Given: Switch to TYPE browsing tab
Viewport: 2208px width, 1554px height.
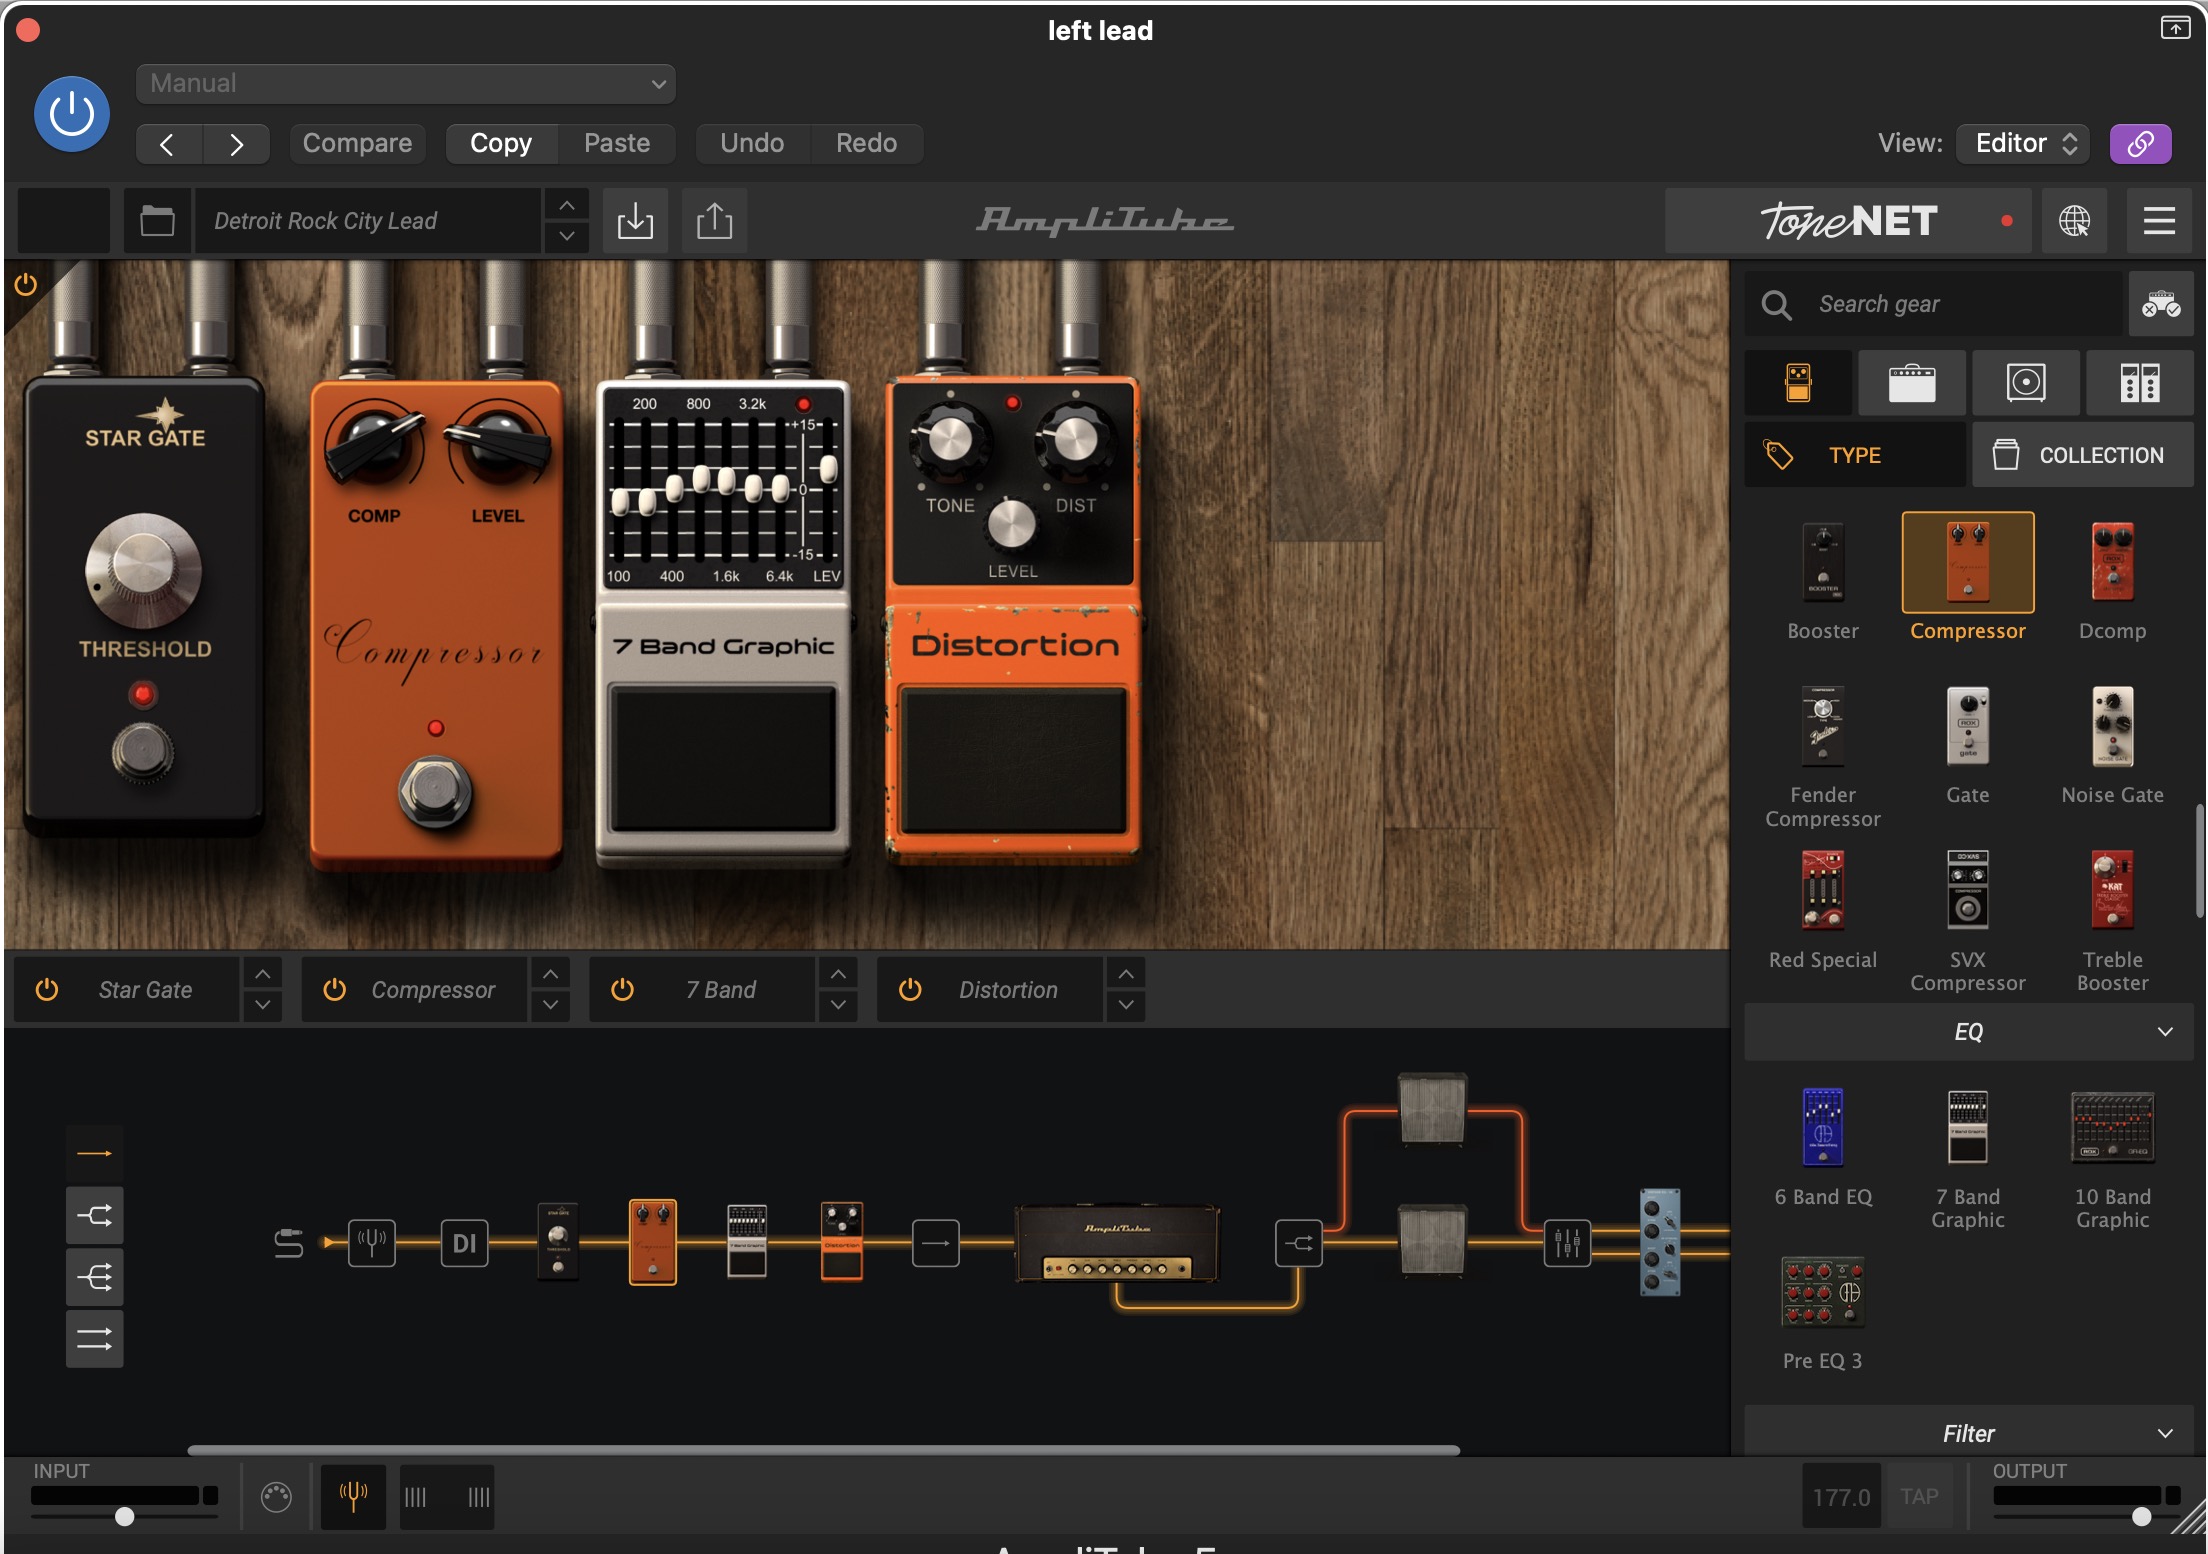Looking at the screenshot, I should (1855, 455).
